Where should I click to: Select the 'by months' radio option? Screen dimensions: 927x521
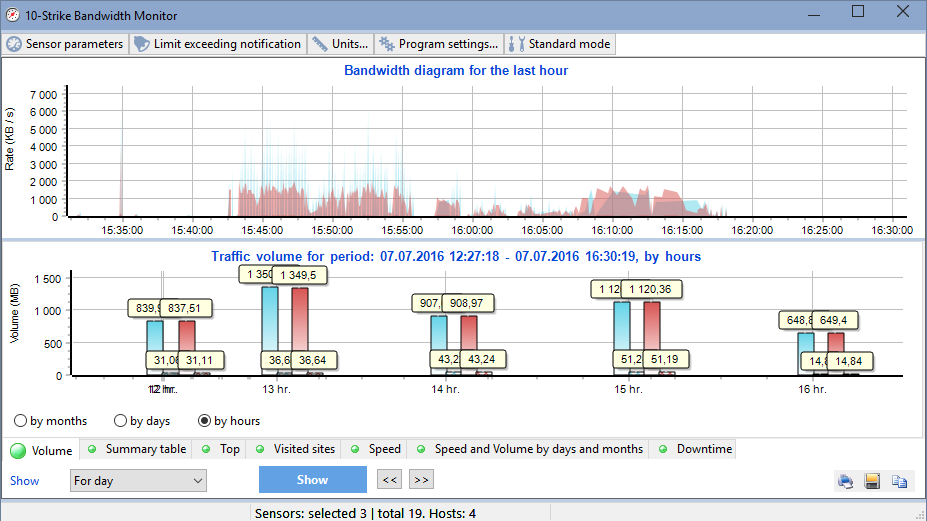pyautogui.click(x=21, y=421)
